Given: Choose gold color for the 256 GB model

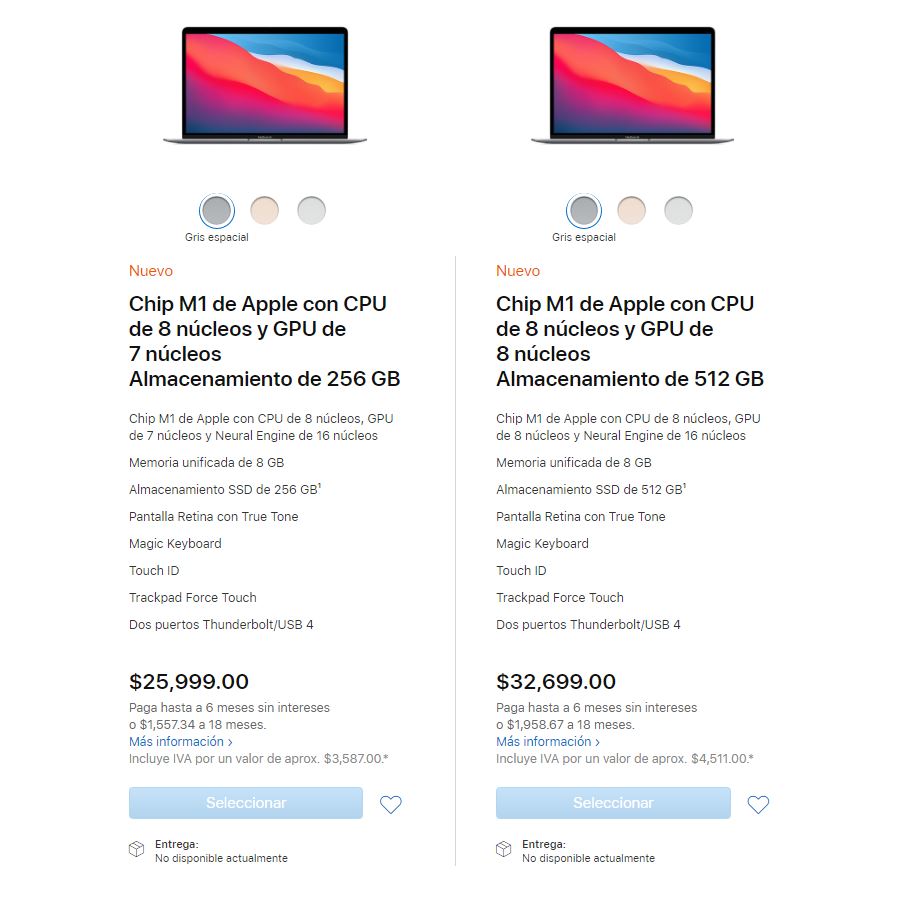Looking at the screenshot, I should 264,210.
